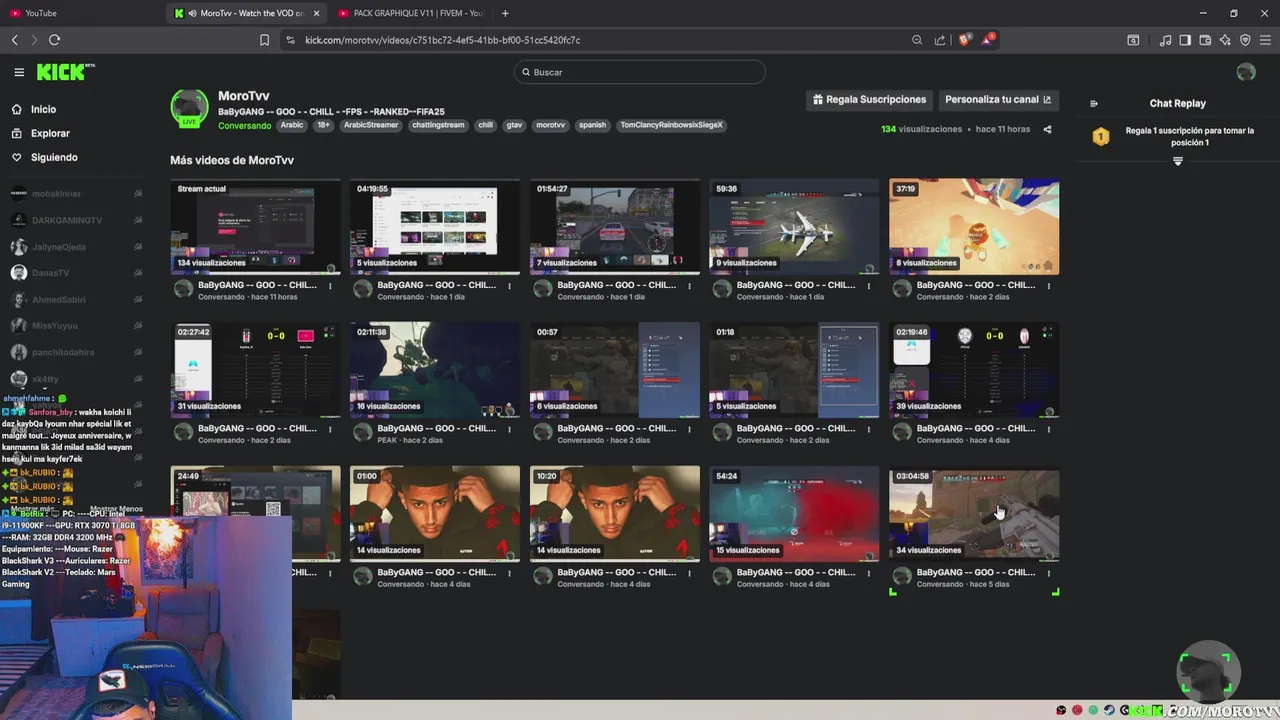Click the Siguiendo heart icon

[17, 157]
